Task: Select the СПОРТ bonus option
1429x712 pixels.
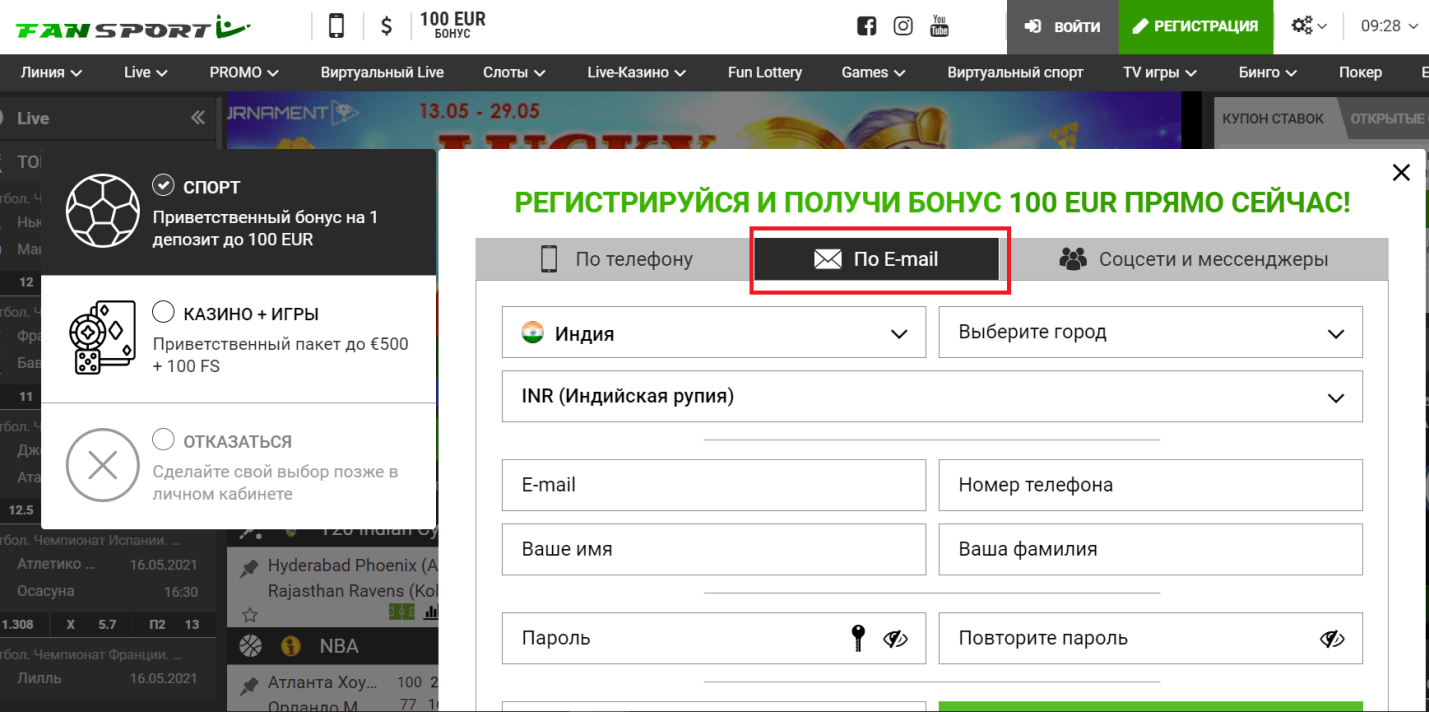Action: coord(163,185)
